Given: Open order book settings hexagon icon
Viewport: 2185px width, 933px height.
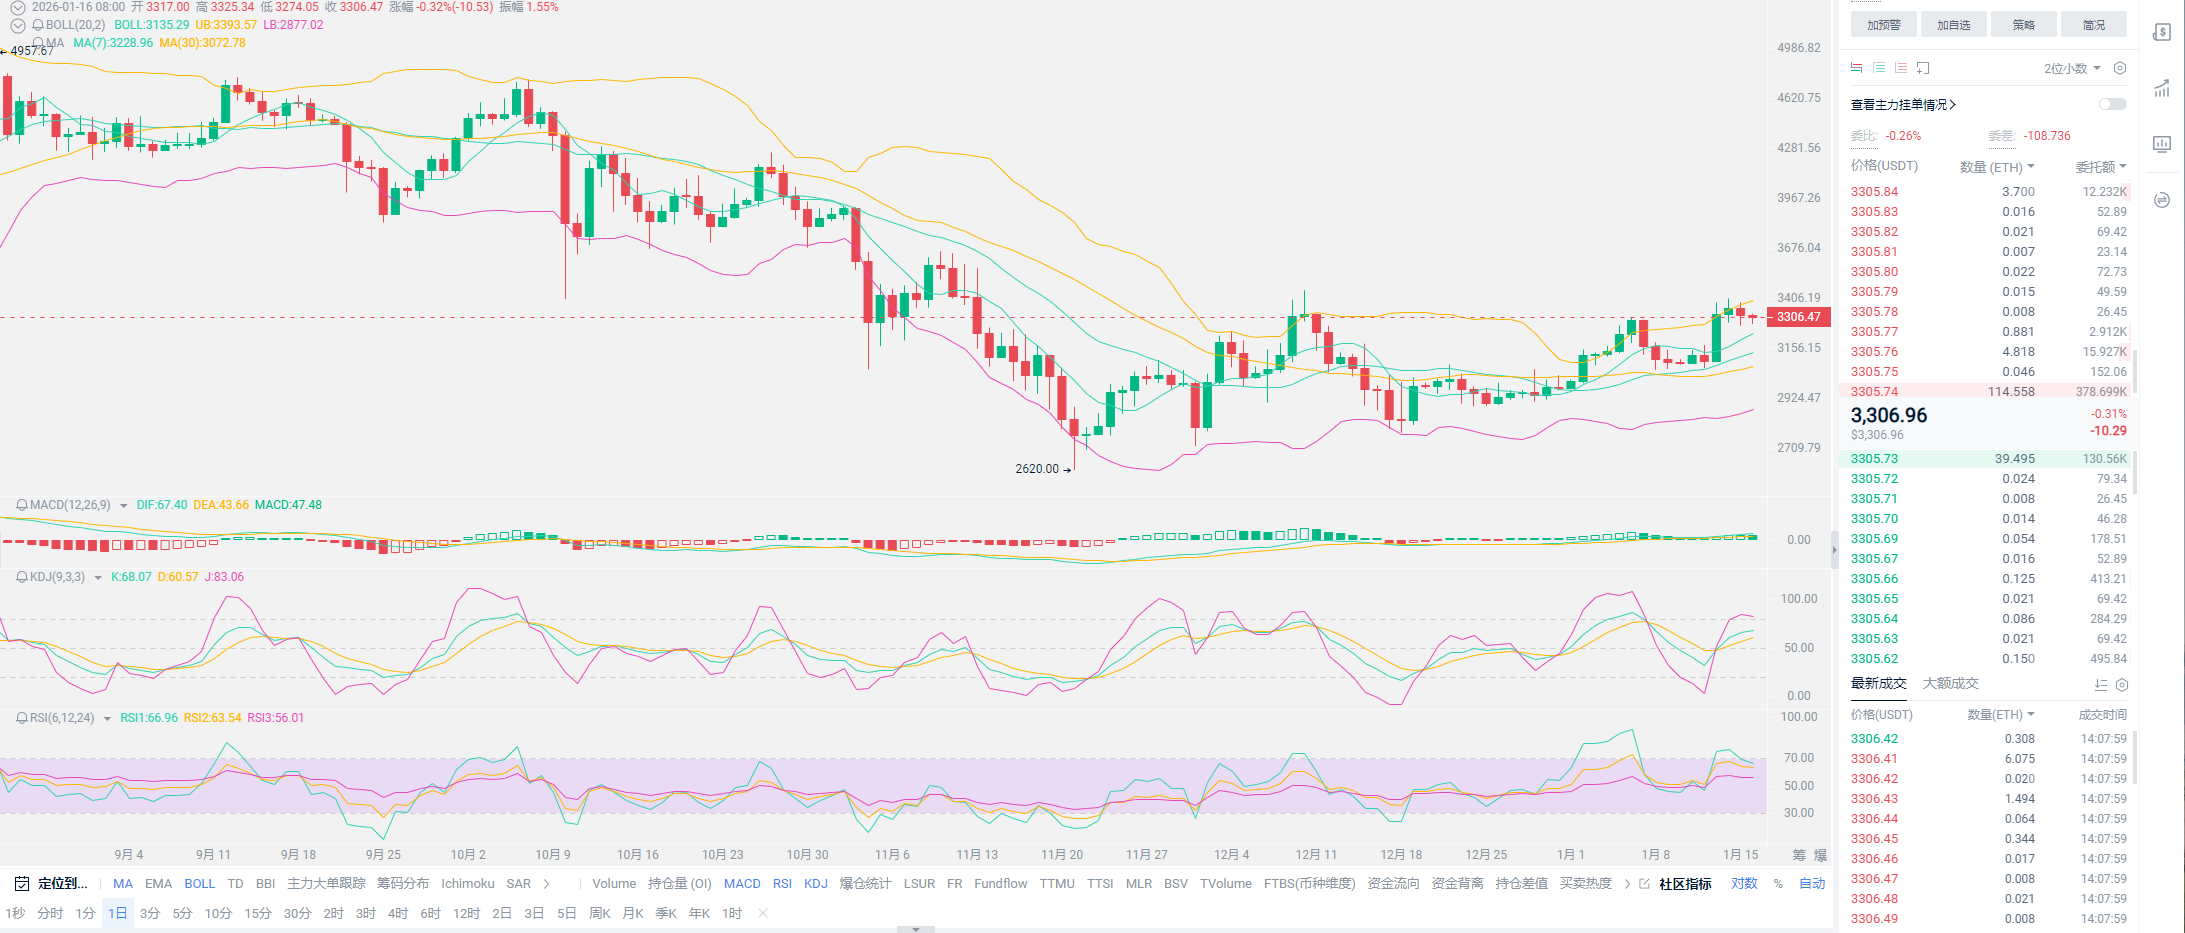Looking at the screenshot, I should click(2119, 68).
